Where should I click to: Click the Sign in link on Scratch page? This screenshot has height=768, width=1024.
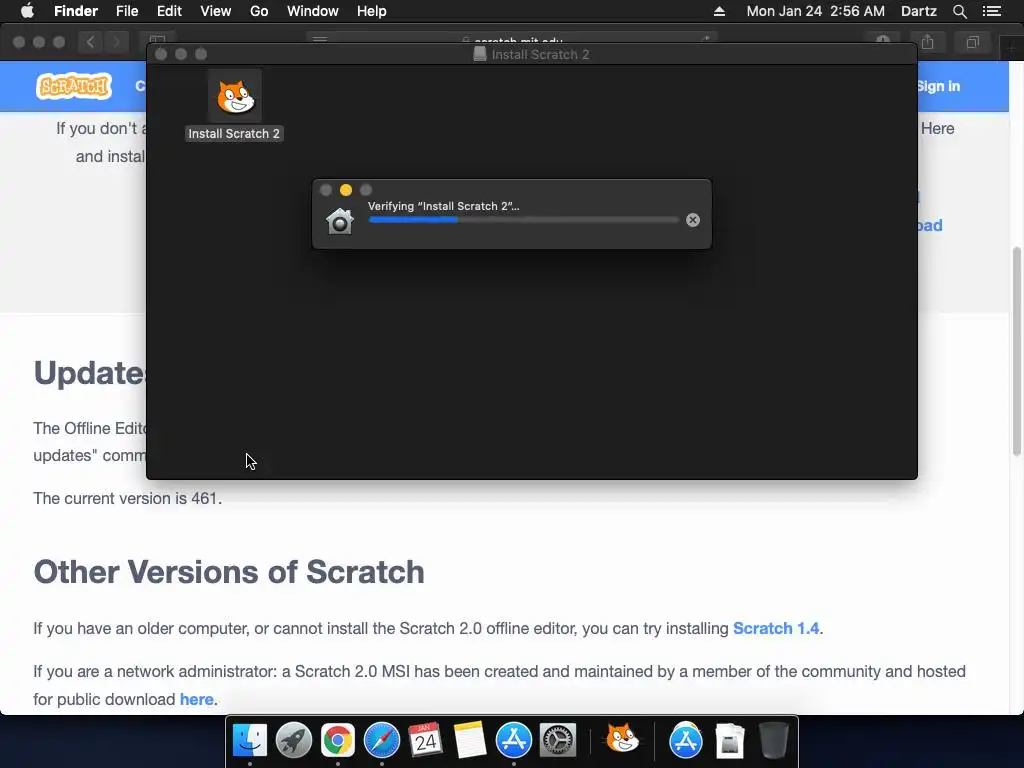[x=938, y=86]
